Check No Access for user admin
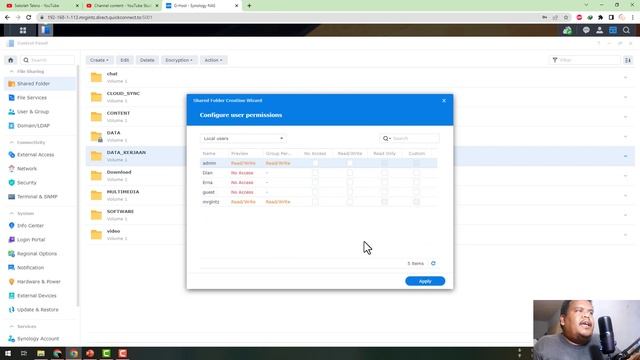640x360 pixels. click(x=315, y=163)
